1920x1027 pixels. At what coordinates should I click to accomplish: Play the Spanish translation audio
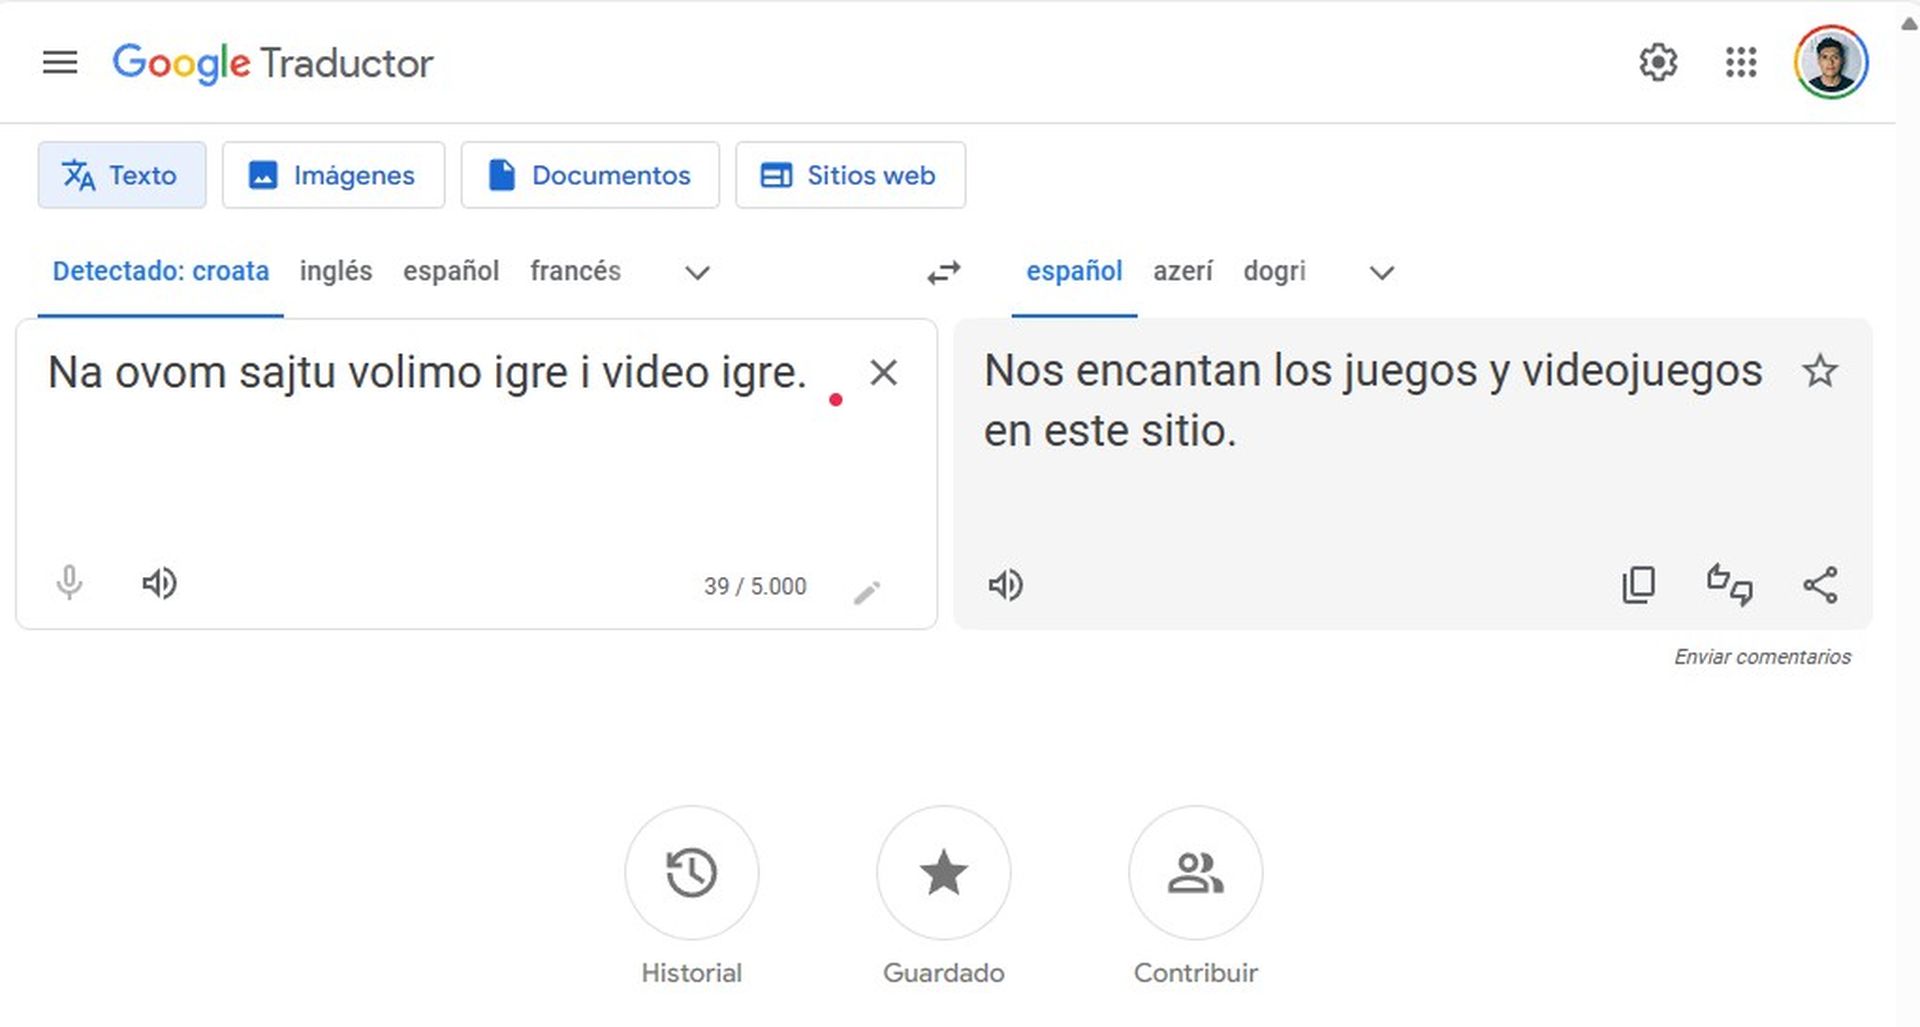[x=1006, y=586]
